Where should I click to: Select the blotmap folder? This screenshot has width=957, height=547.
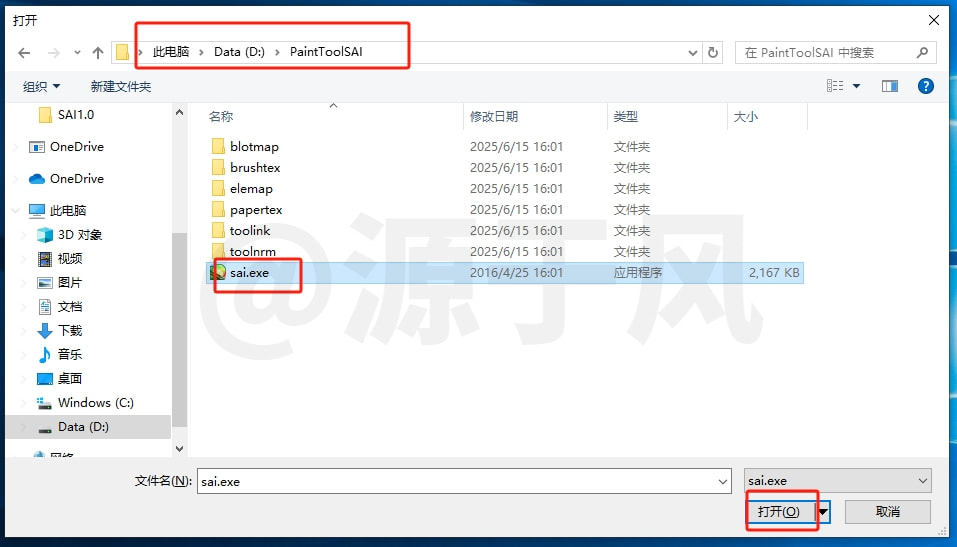point(255,147)
